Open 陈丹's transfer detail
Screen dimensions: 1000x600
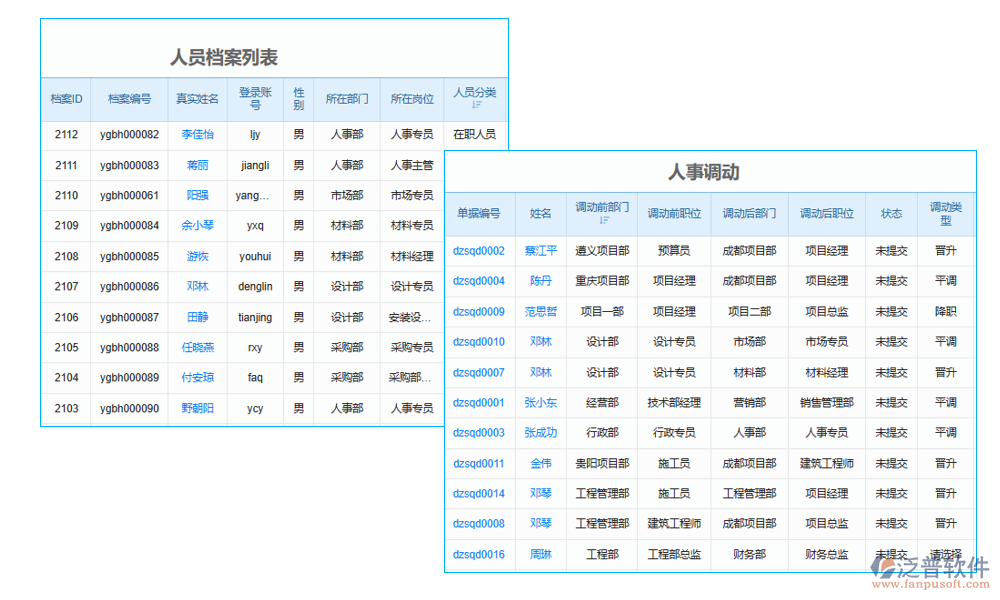[x=540, y=281]
